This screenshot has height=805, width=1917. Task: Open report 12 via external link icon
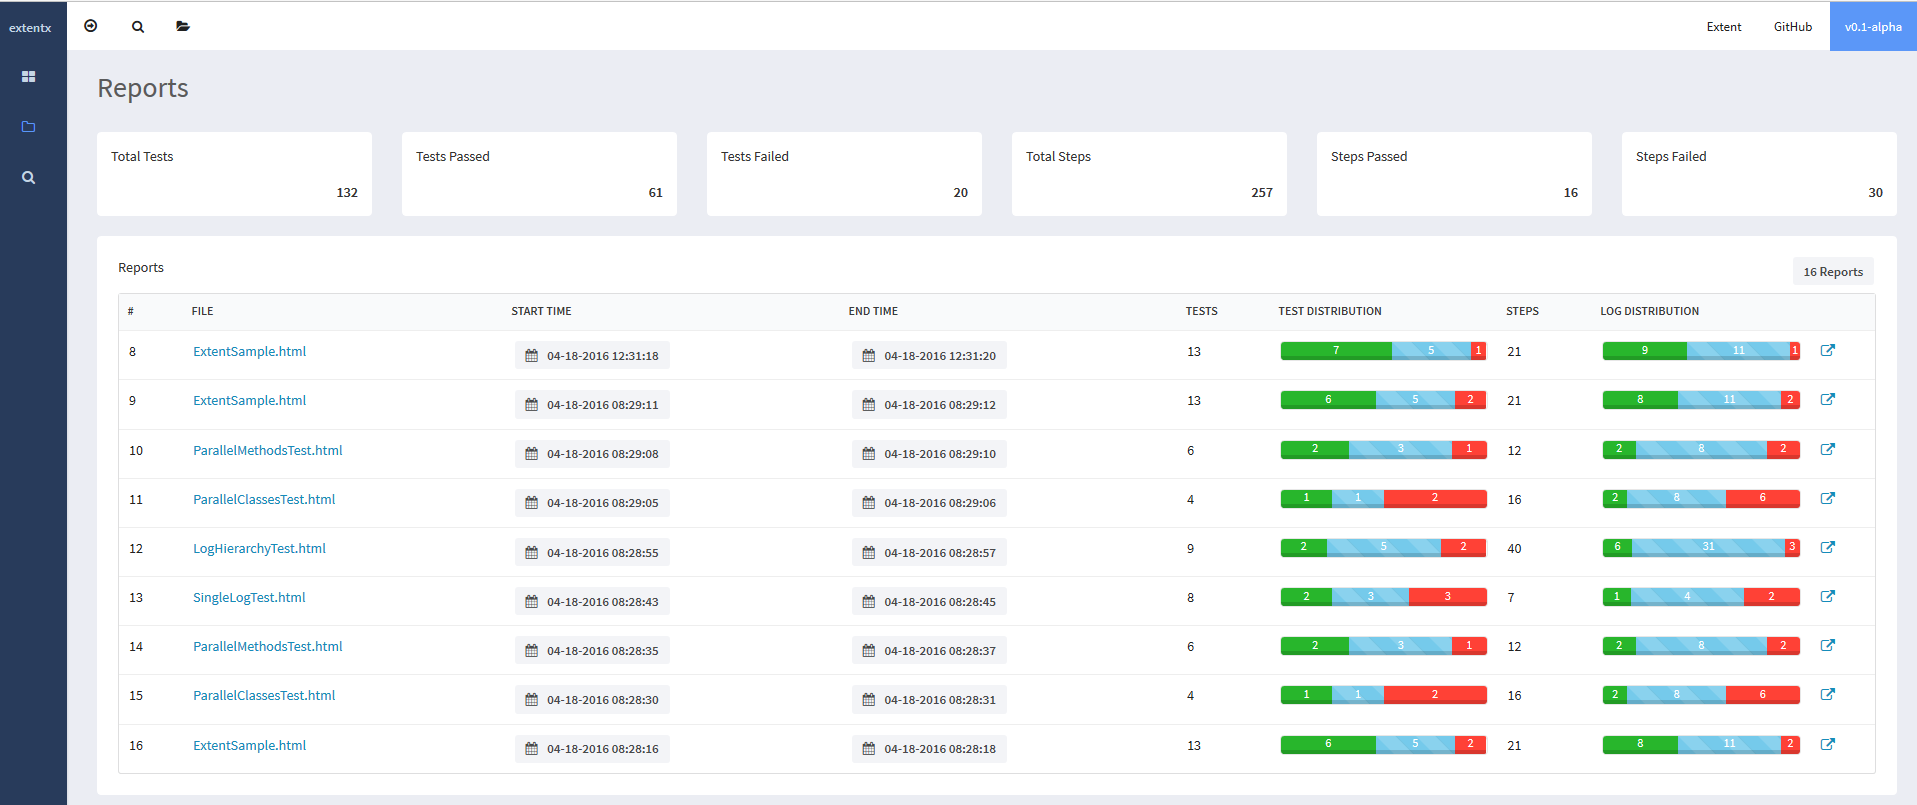1827,548
